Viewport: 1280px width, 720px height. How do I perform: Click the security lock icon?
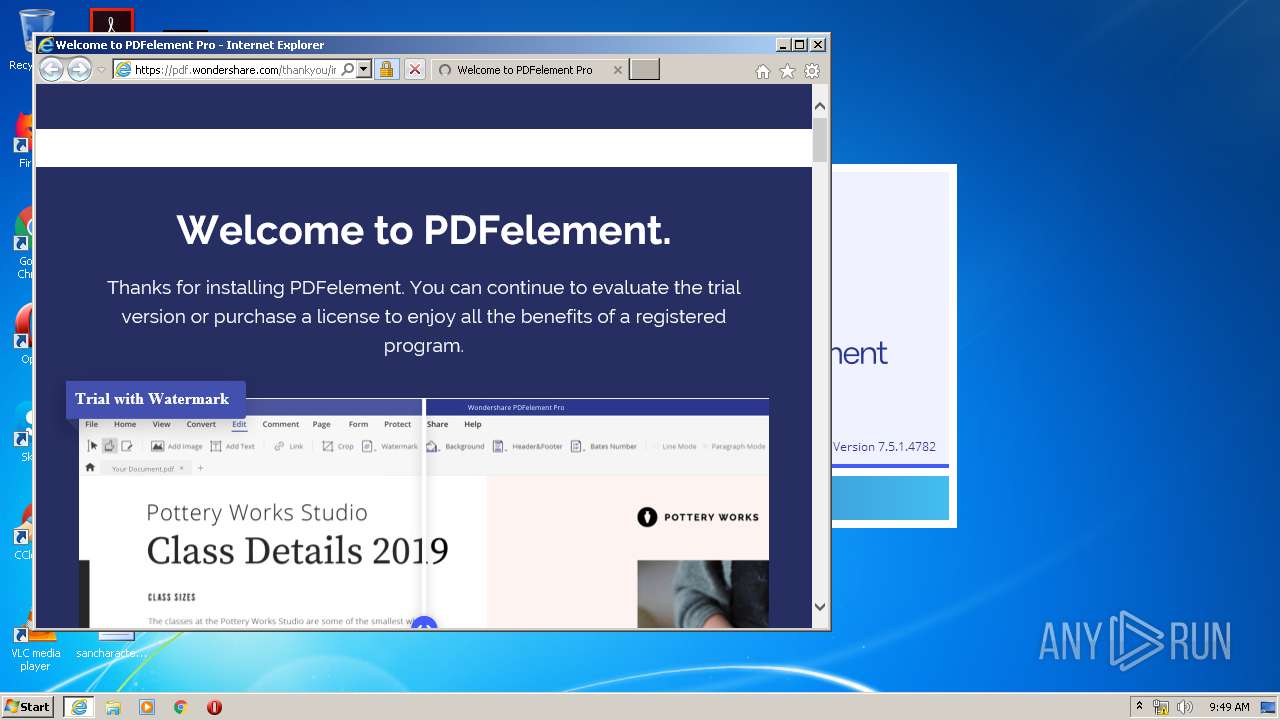click(x=386, y=69)
